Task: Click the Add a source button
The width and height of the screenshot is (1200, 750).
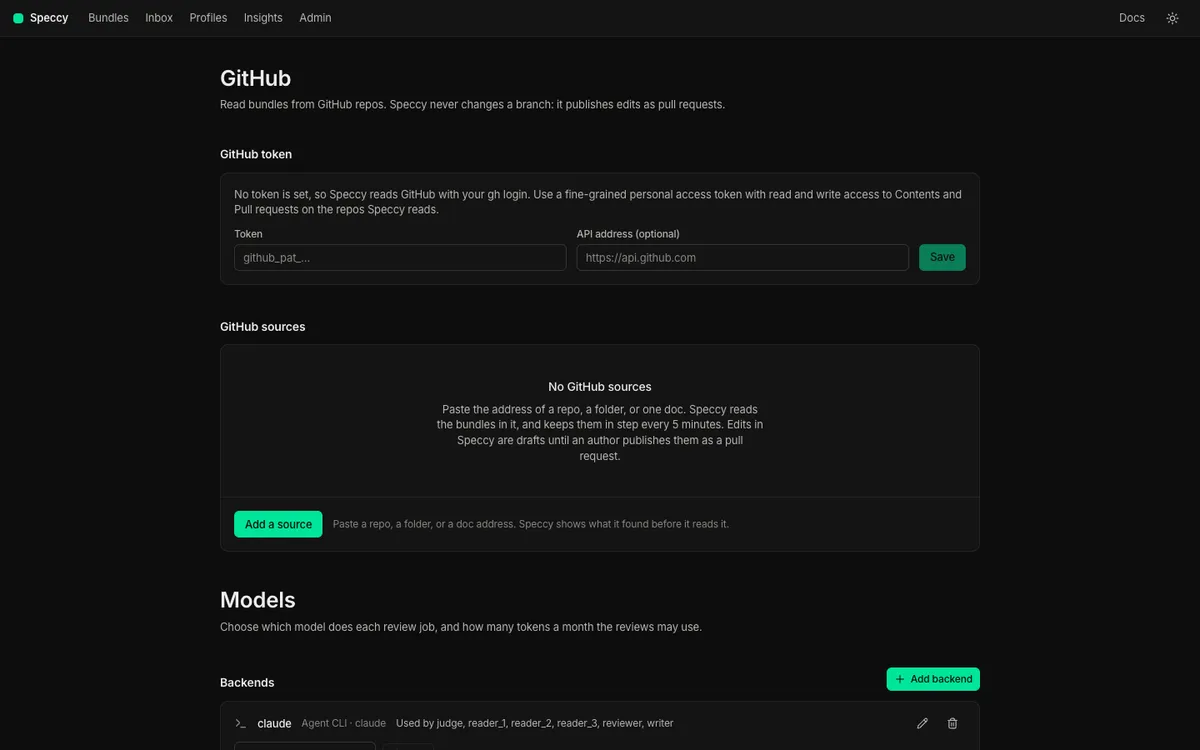Action: [278, 524]
